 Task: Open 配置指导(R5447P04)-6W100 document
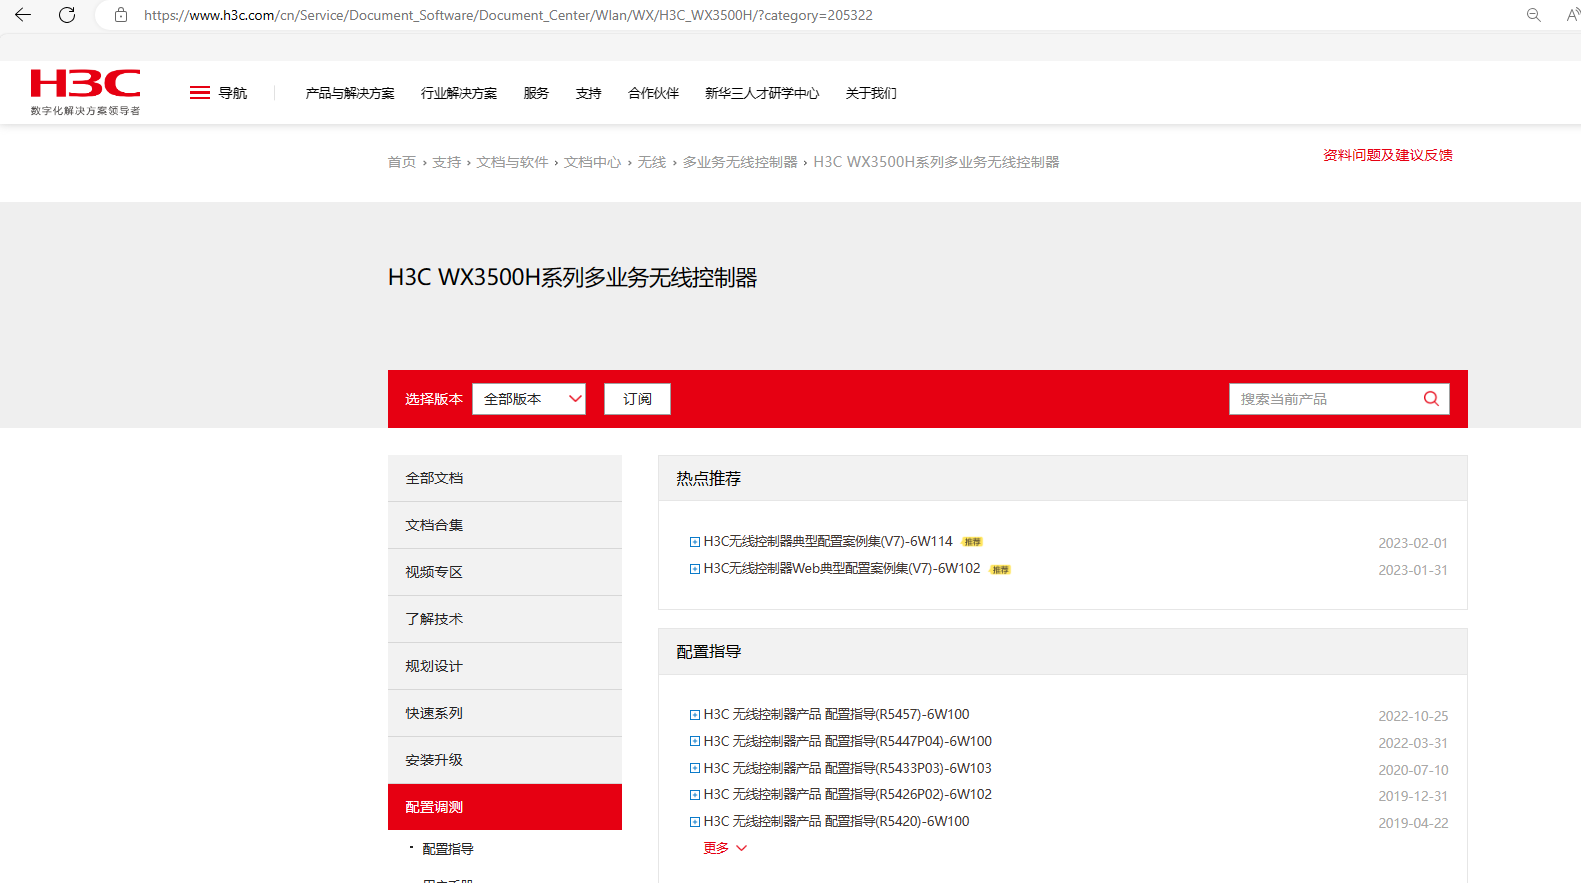[x=848, y=742]
